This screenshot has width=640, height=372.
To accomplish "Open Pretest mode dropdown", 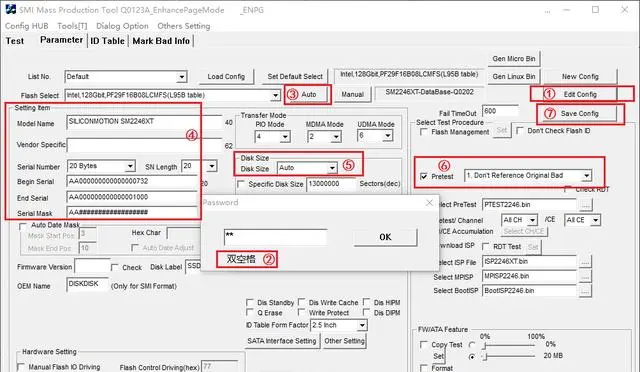I will (587, 176).
